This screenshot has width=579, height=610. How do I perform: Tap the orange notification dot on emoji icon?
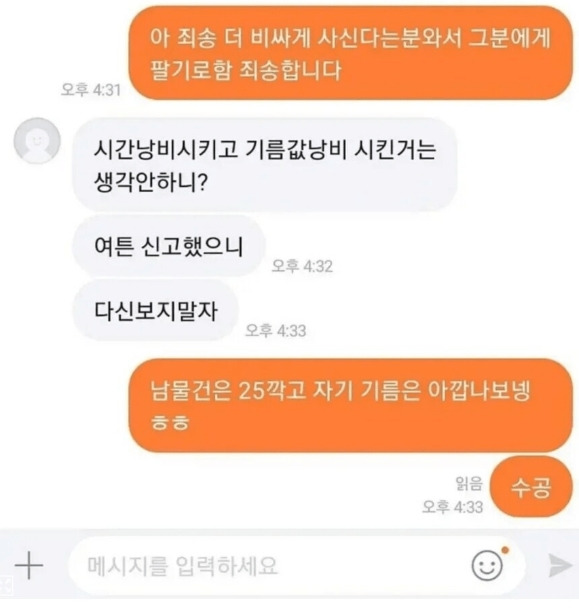tap(505, 550)
